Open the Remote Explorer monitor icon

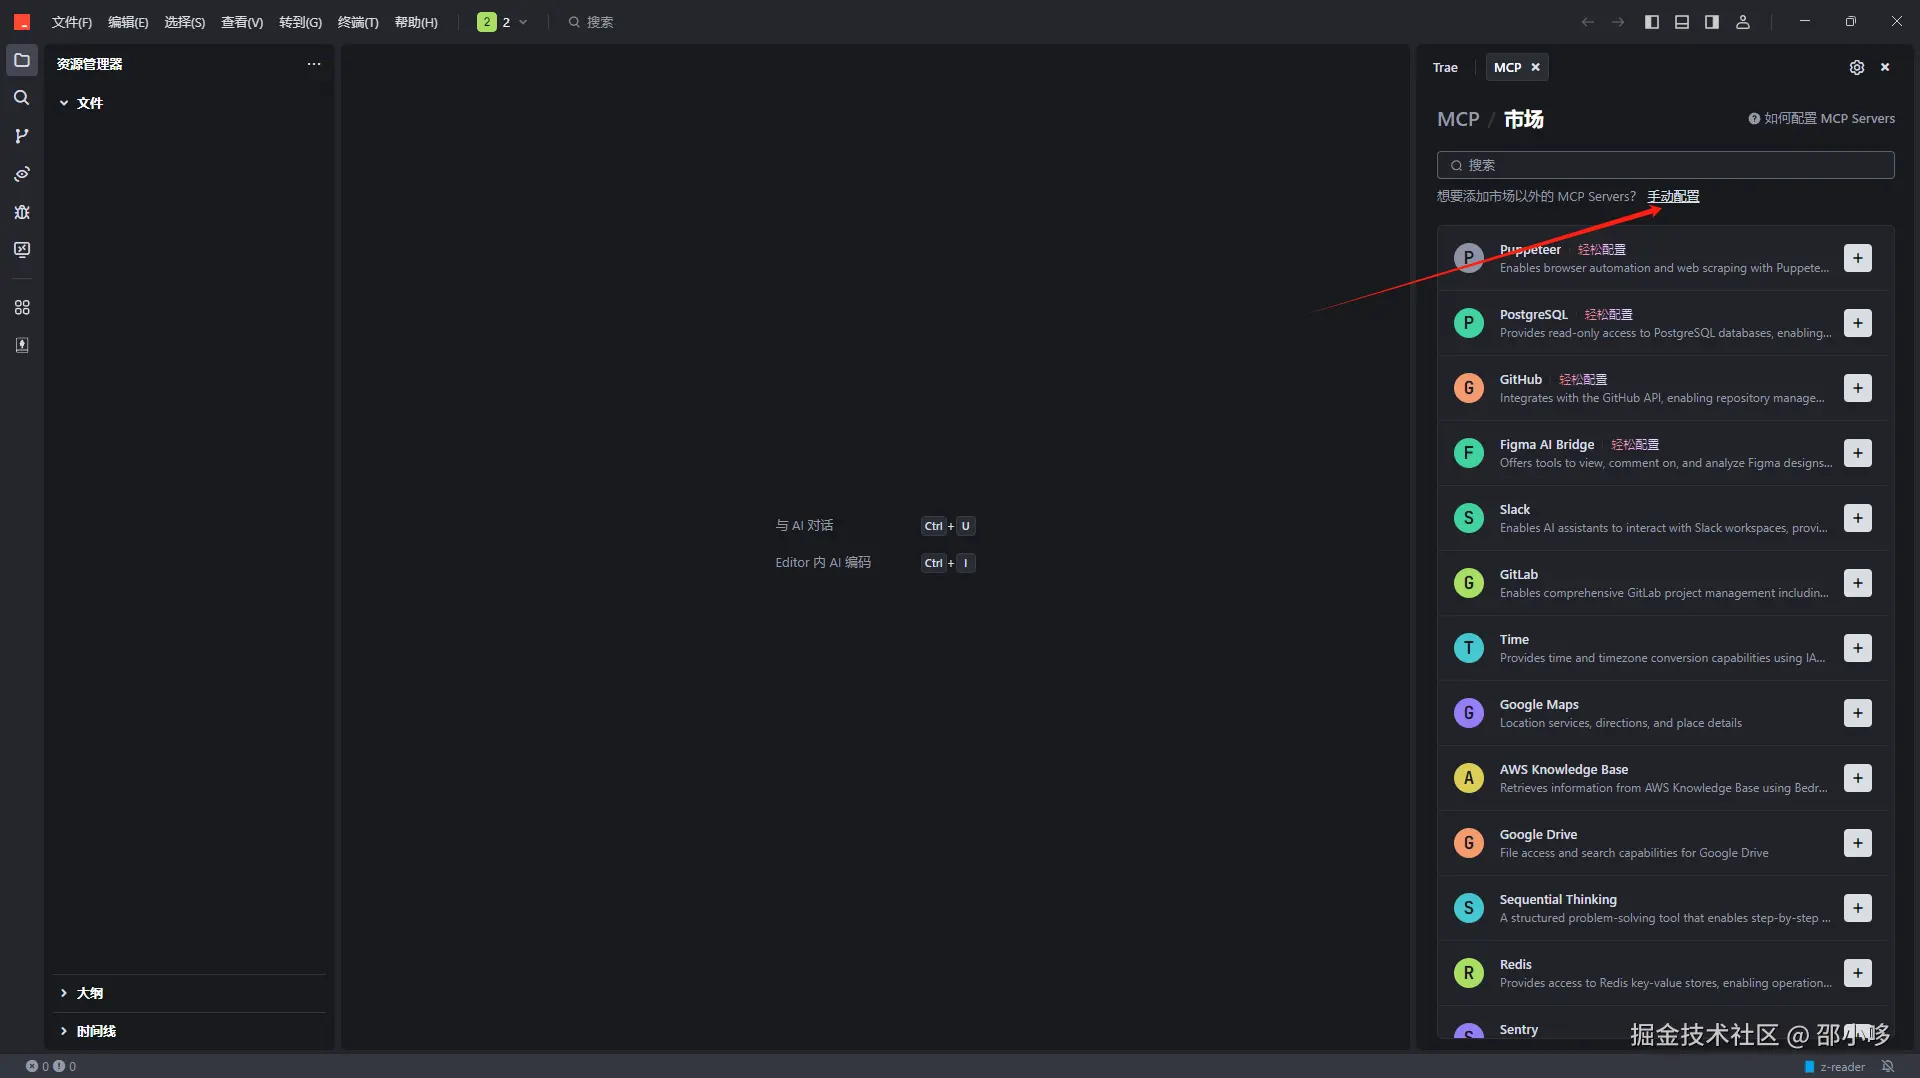(x=22, y=250)
